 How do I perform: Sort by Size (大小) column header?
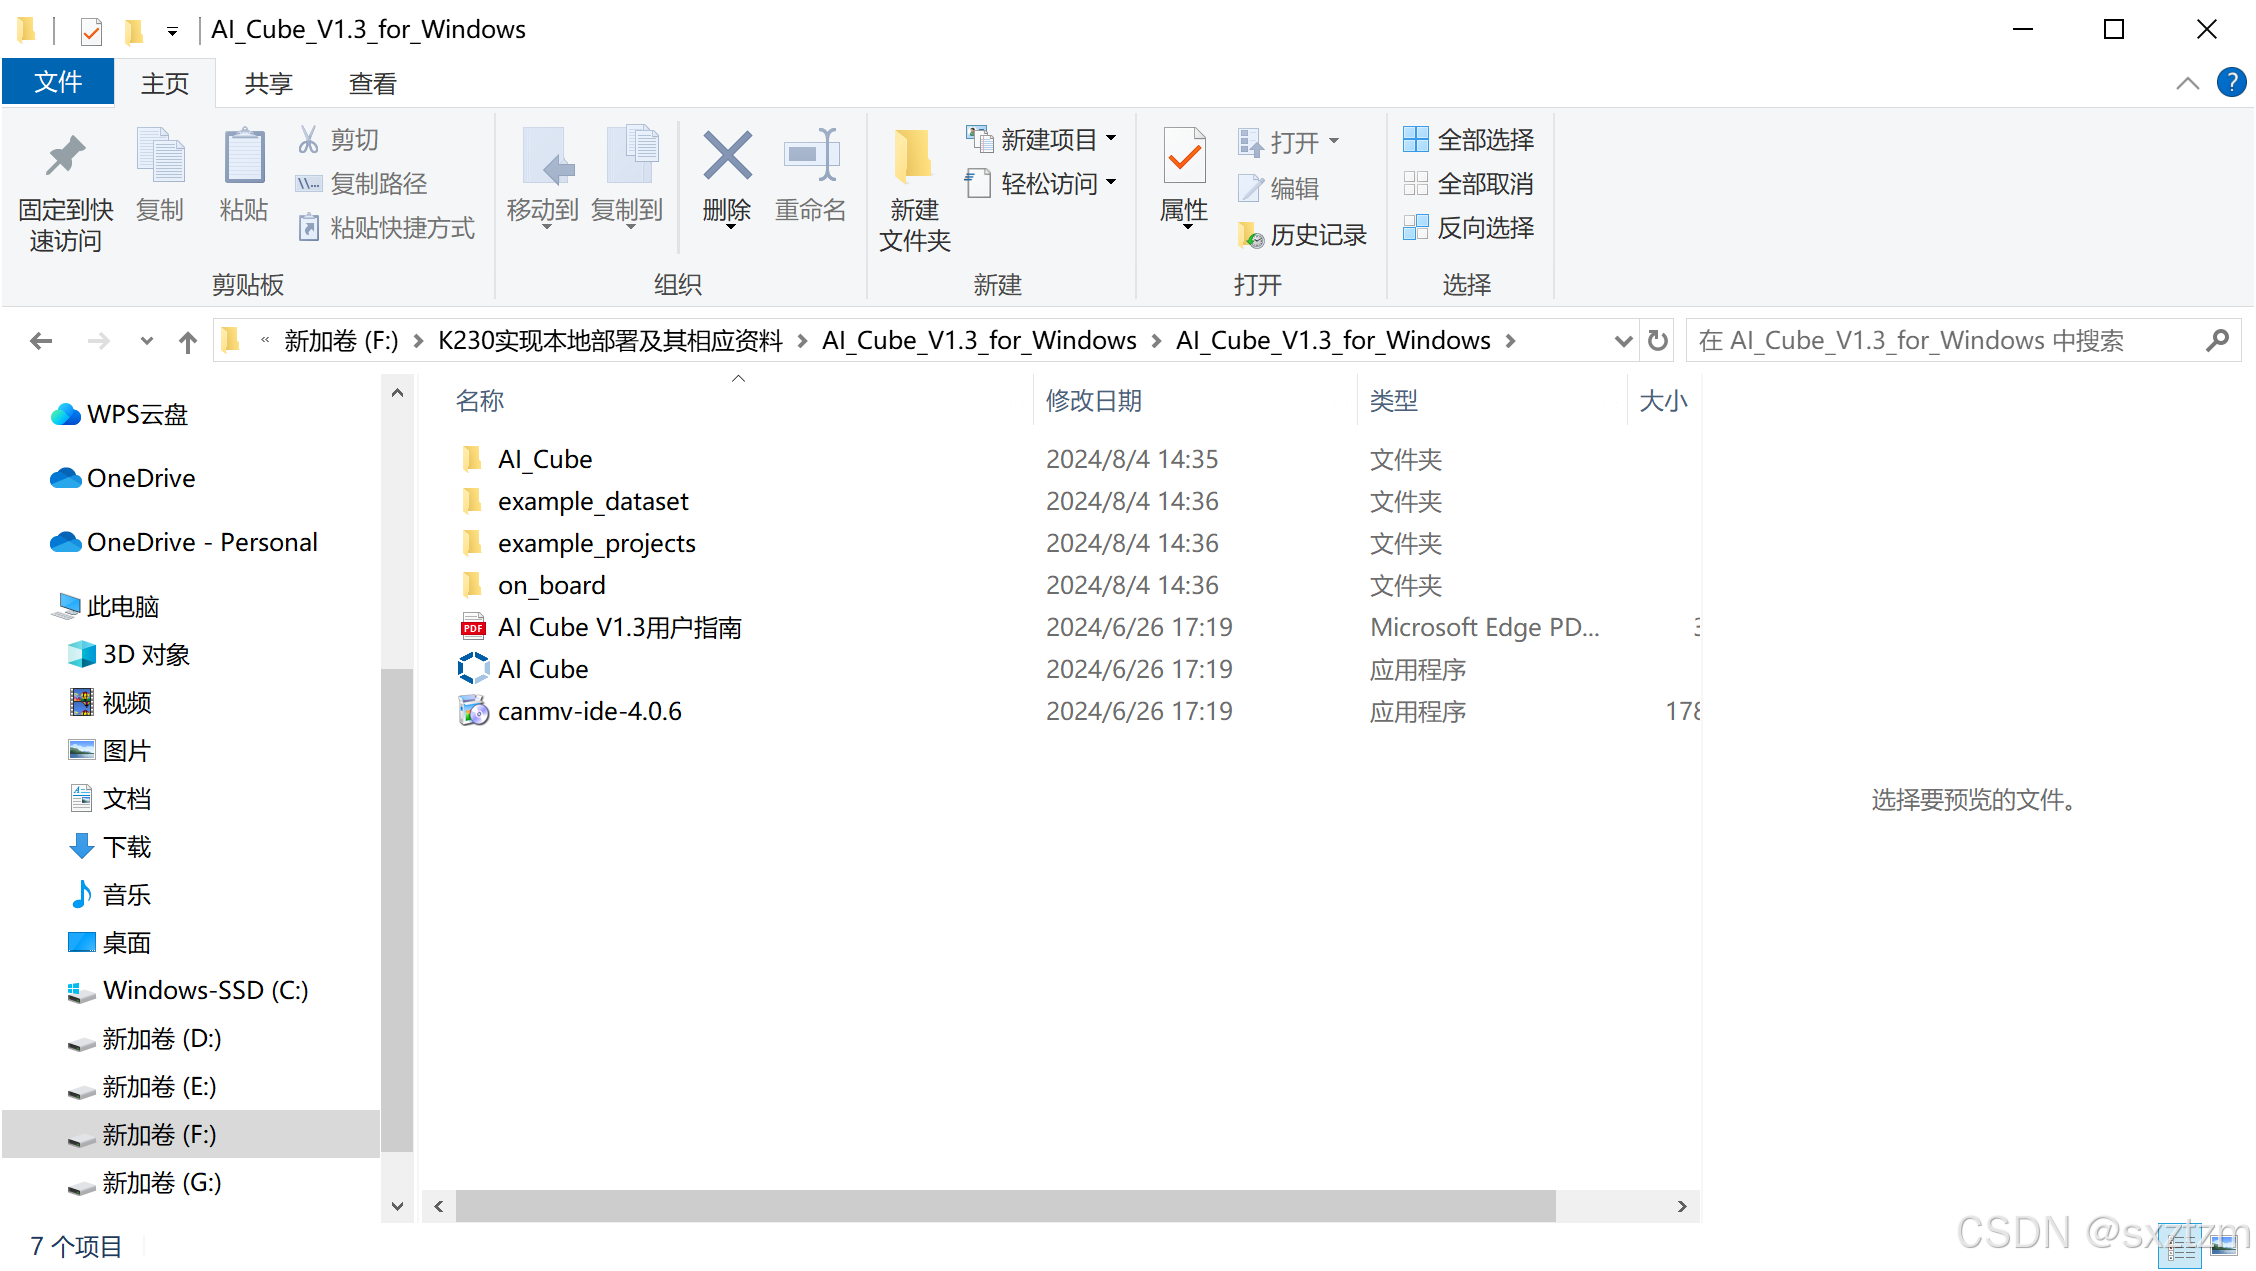click(1664, 401)
